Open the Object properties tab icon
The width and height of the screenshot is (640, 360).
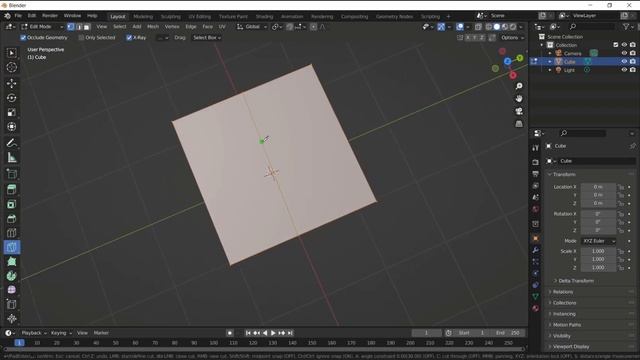click(x=536, y=238)
